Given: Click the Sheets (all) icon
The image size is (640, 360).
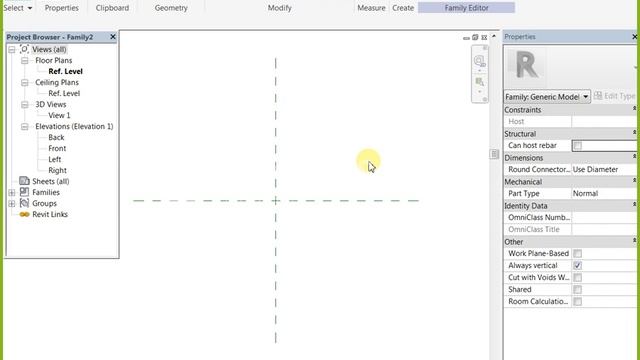Looking at the screenshot, I should [x=24, y=181].
